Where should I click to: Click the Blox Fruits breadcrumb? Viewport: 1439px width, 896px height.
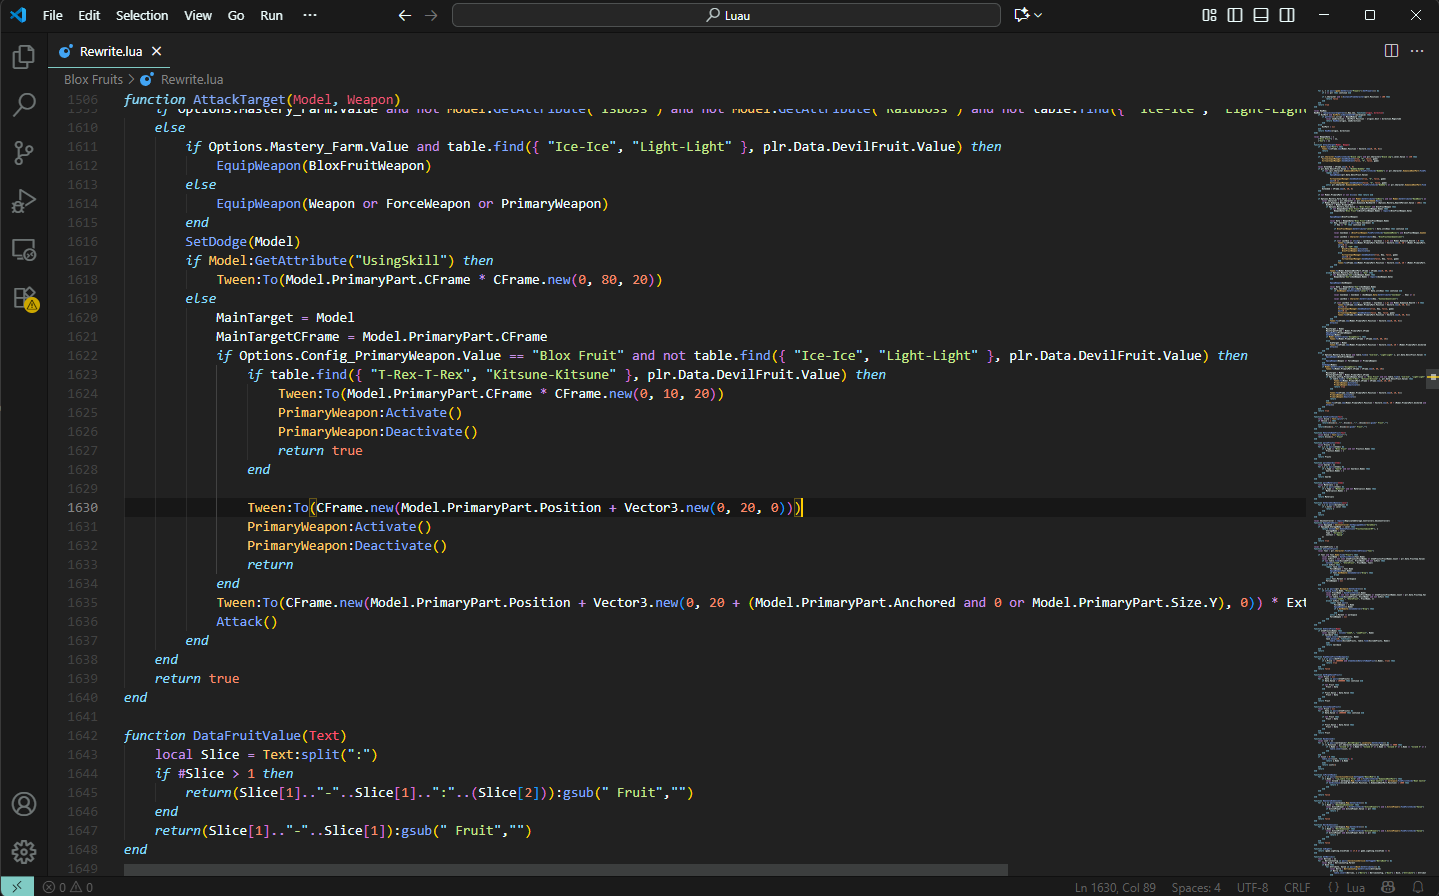tap(93, 79)
